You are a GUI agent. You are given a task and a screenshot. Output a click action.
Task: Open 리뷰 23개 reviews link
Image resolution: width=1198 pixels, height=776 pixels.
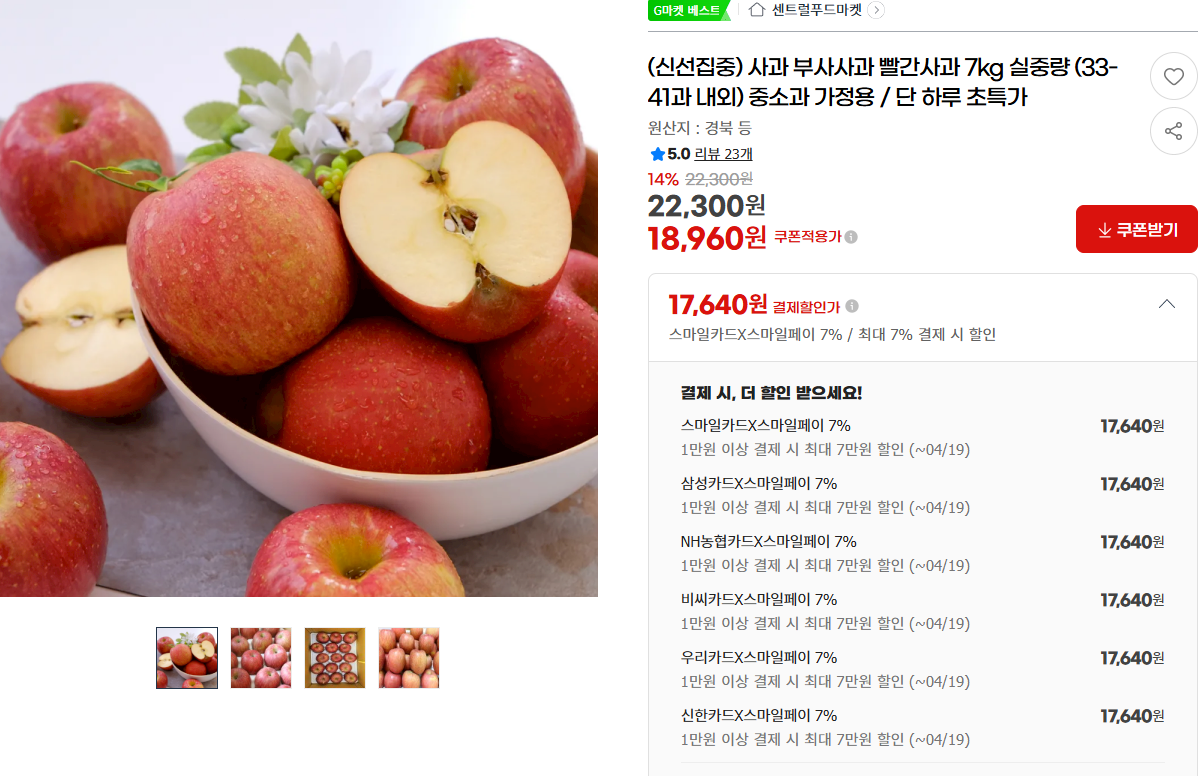[723, 154]
